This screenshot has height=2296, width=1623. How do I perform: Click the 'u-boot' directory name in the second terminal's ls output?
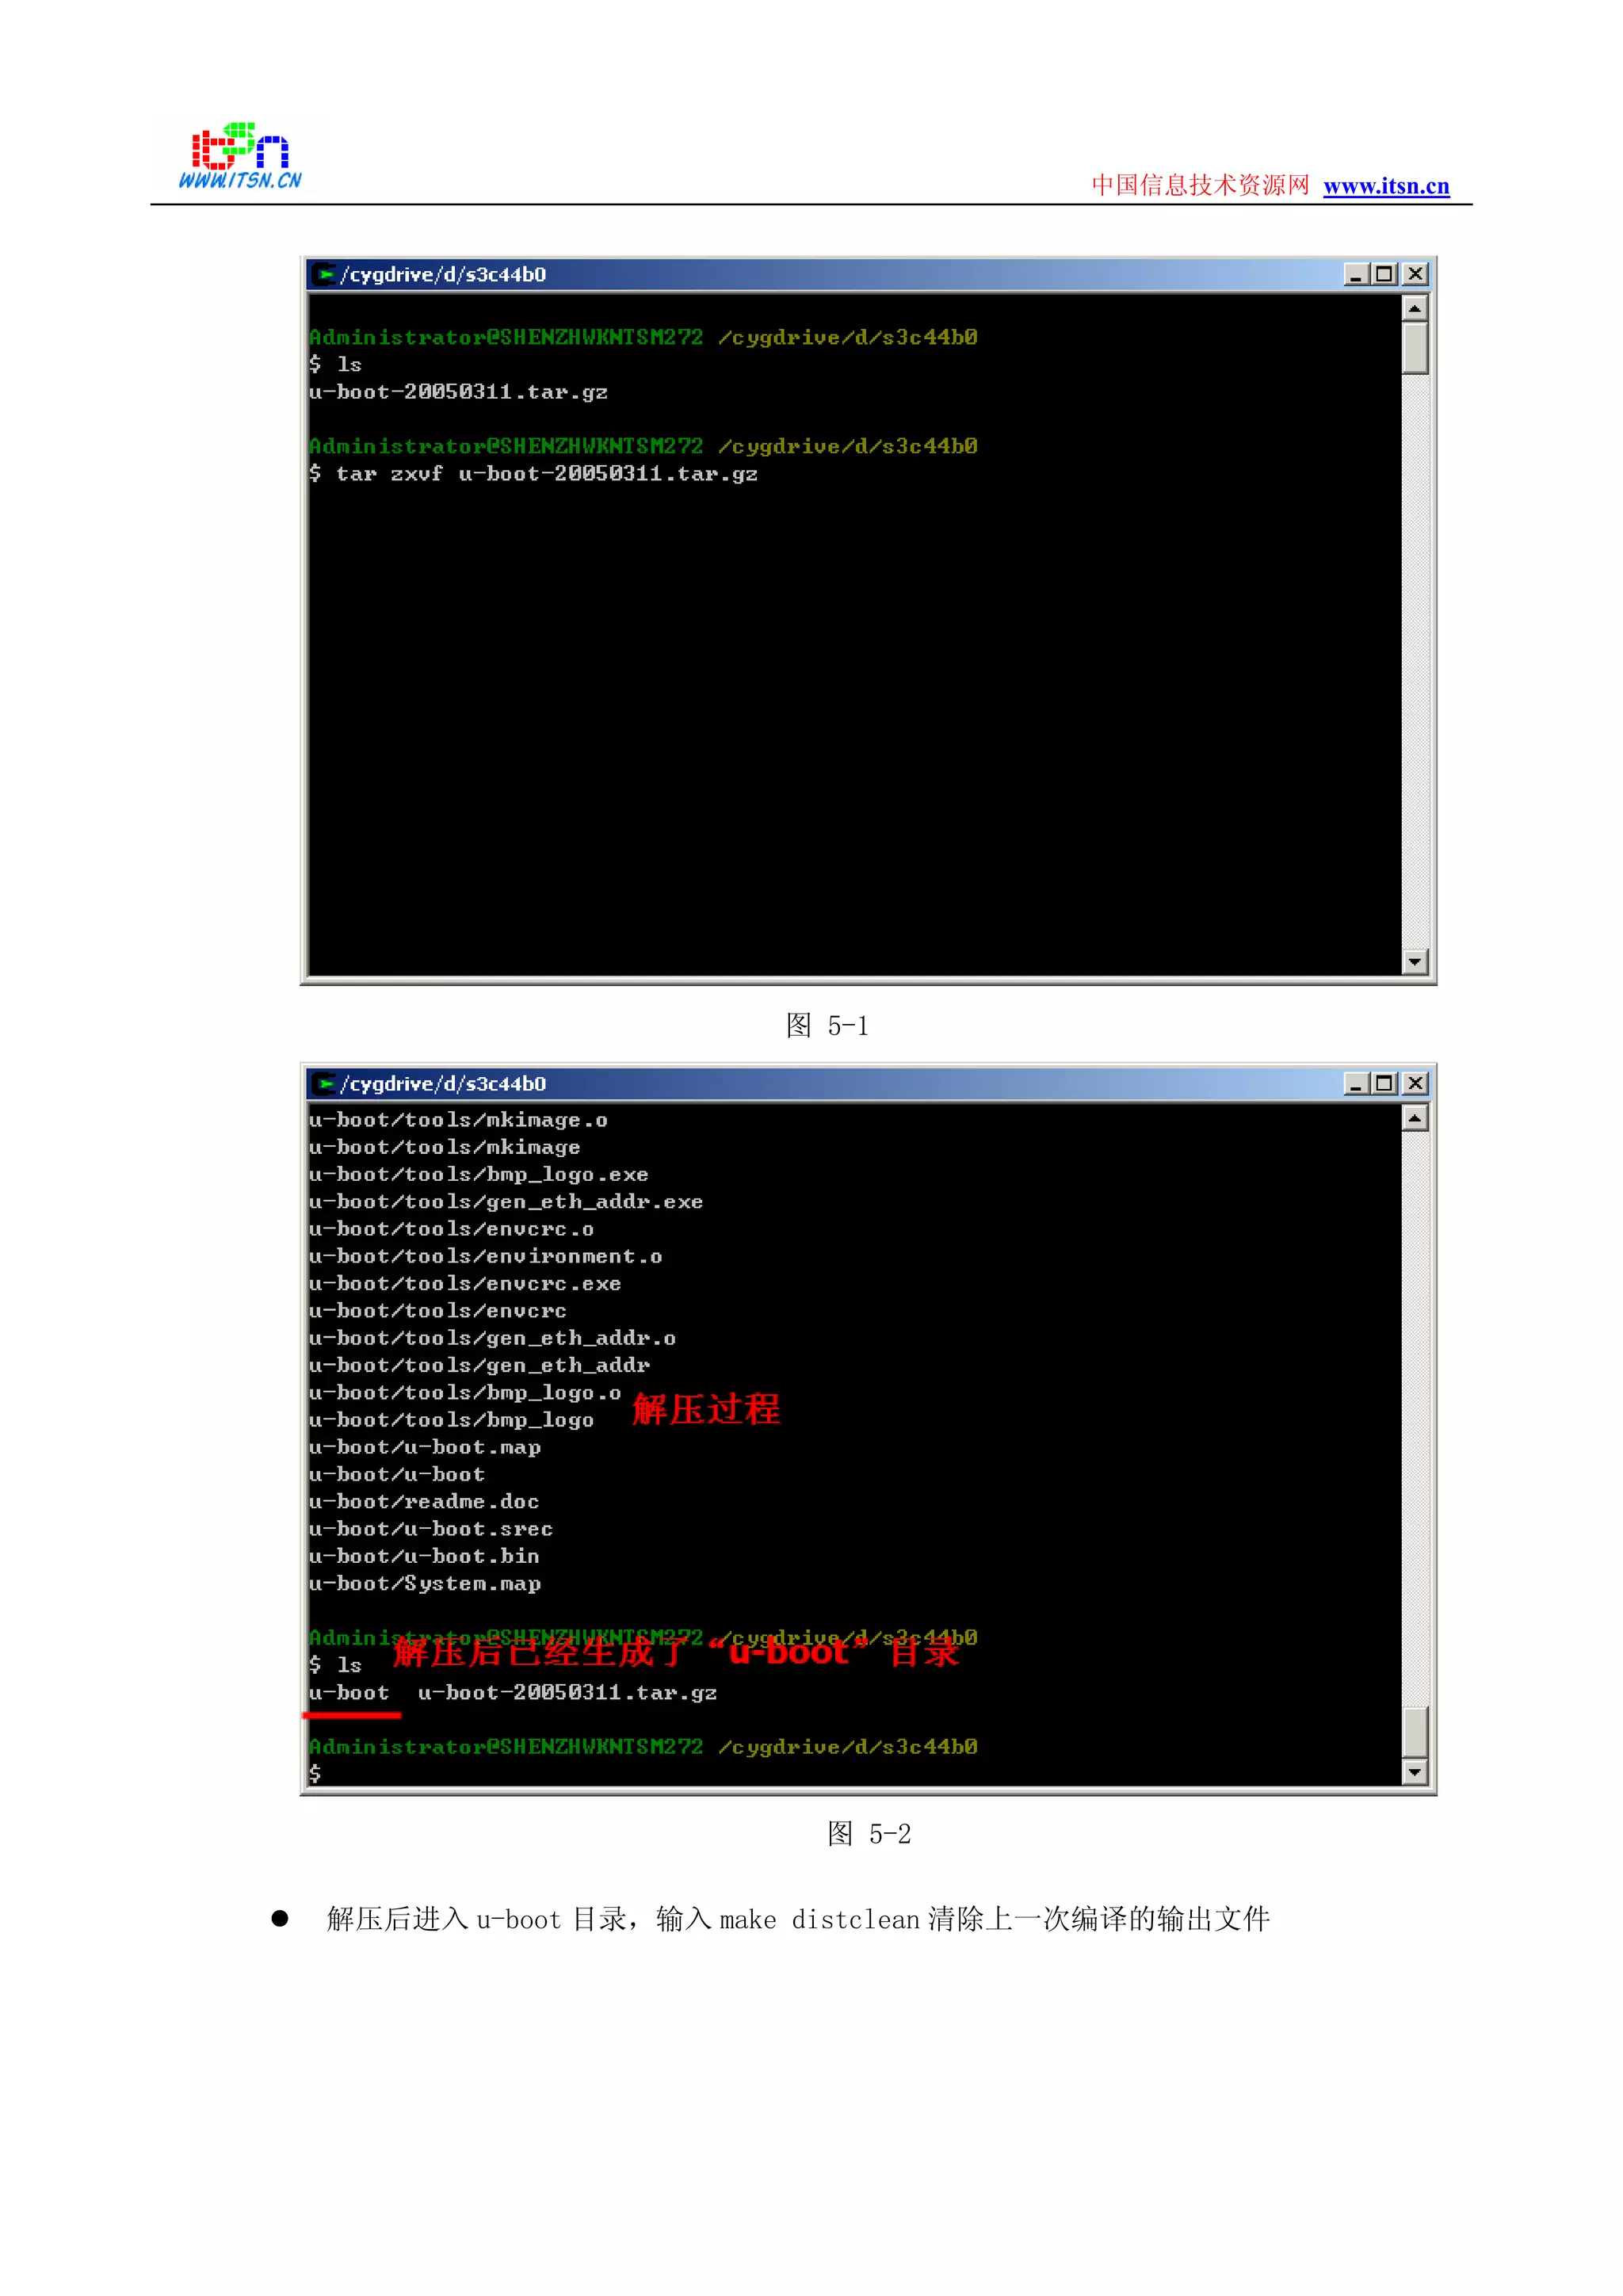[349, 1693]
